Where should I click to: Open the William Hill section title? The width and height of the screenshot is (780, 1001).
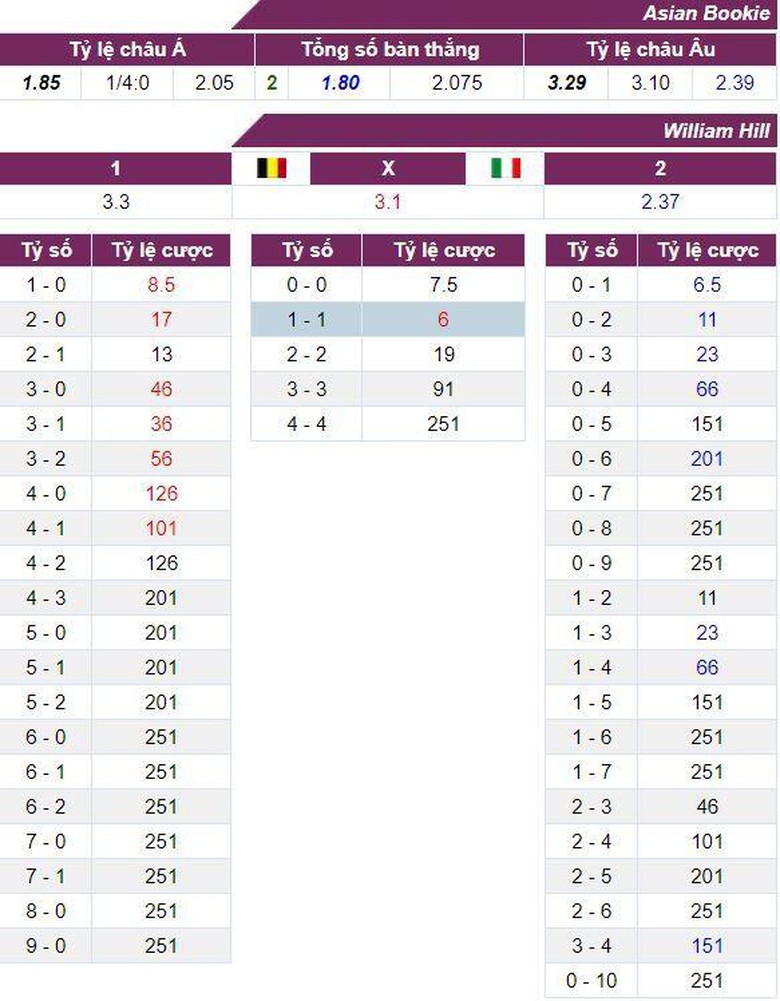click(716, 132)
